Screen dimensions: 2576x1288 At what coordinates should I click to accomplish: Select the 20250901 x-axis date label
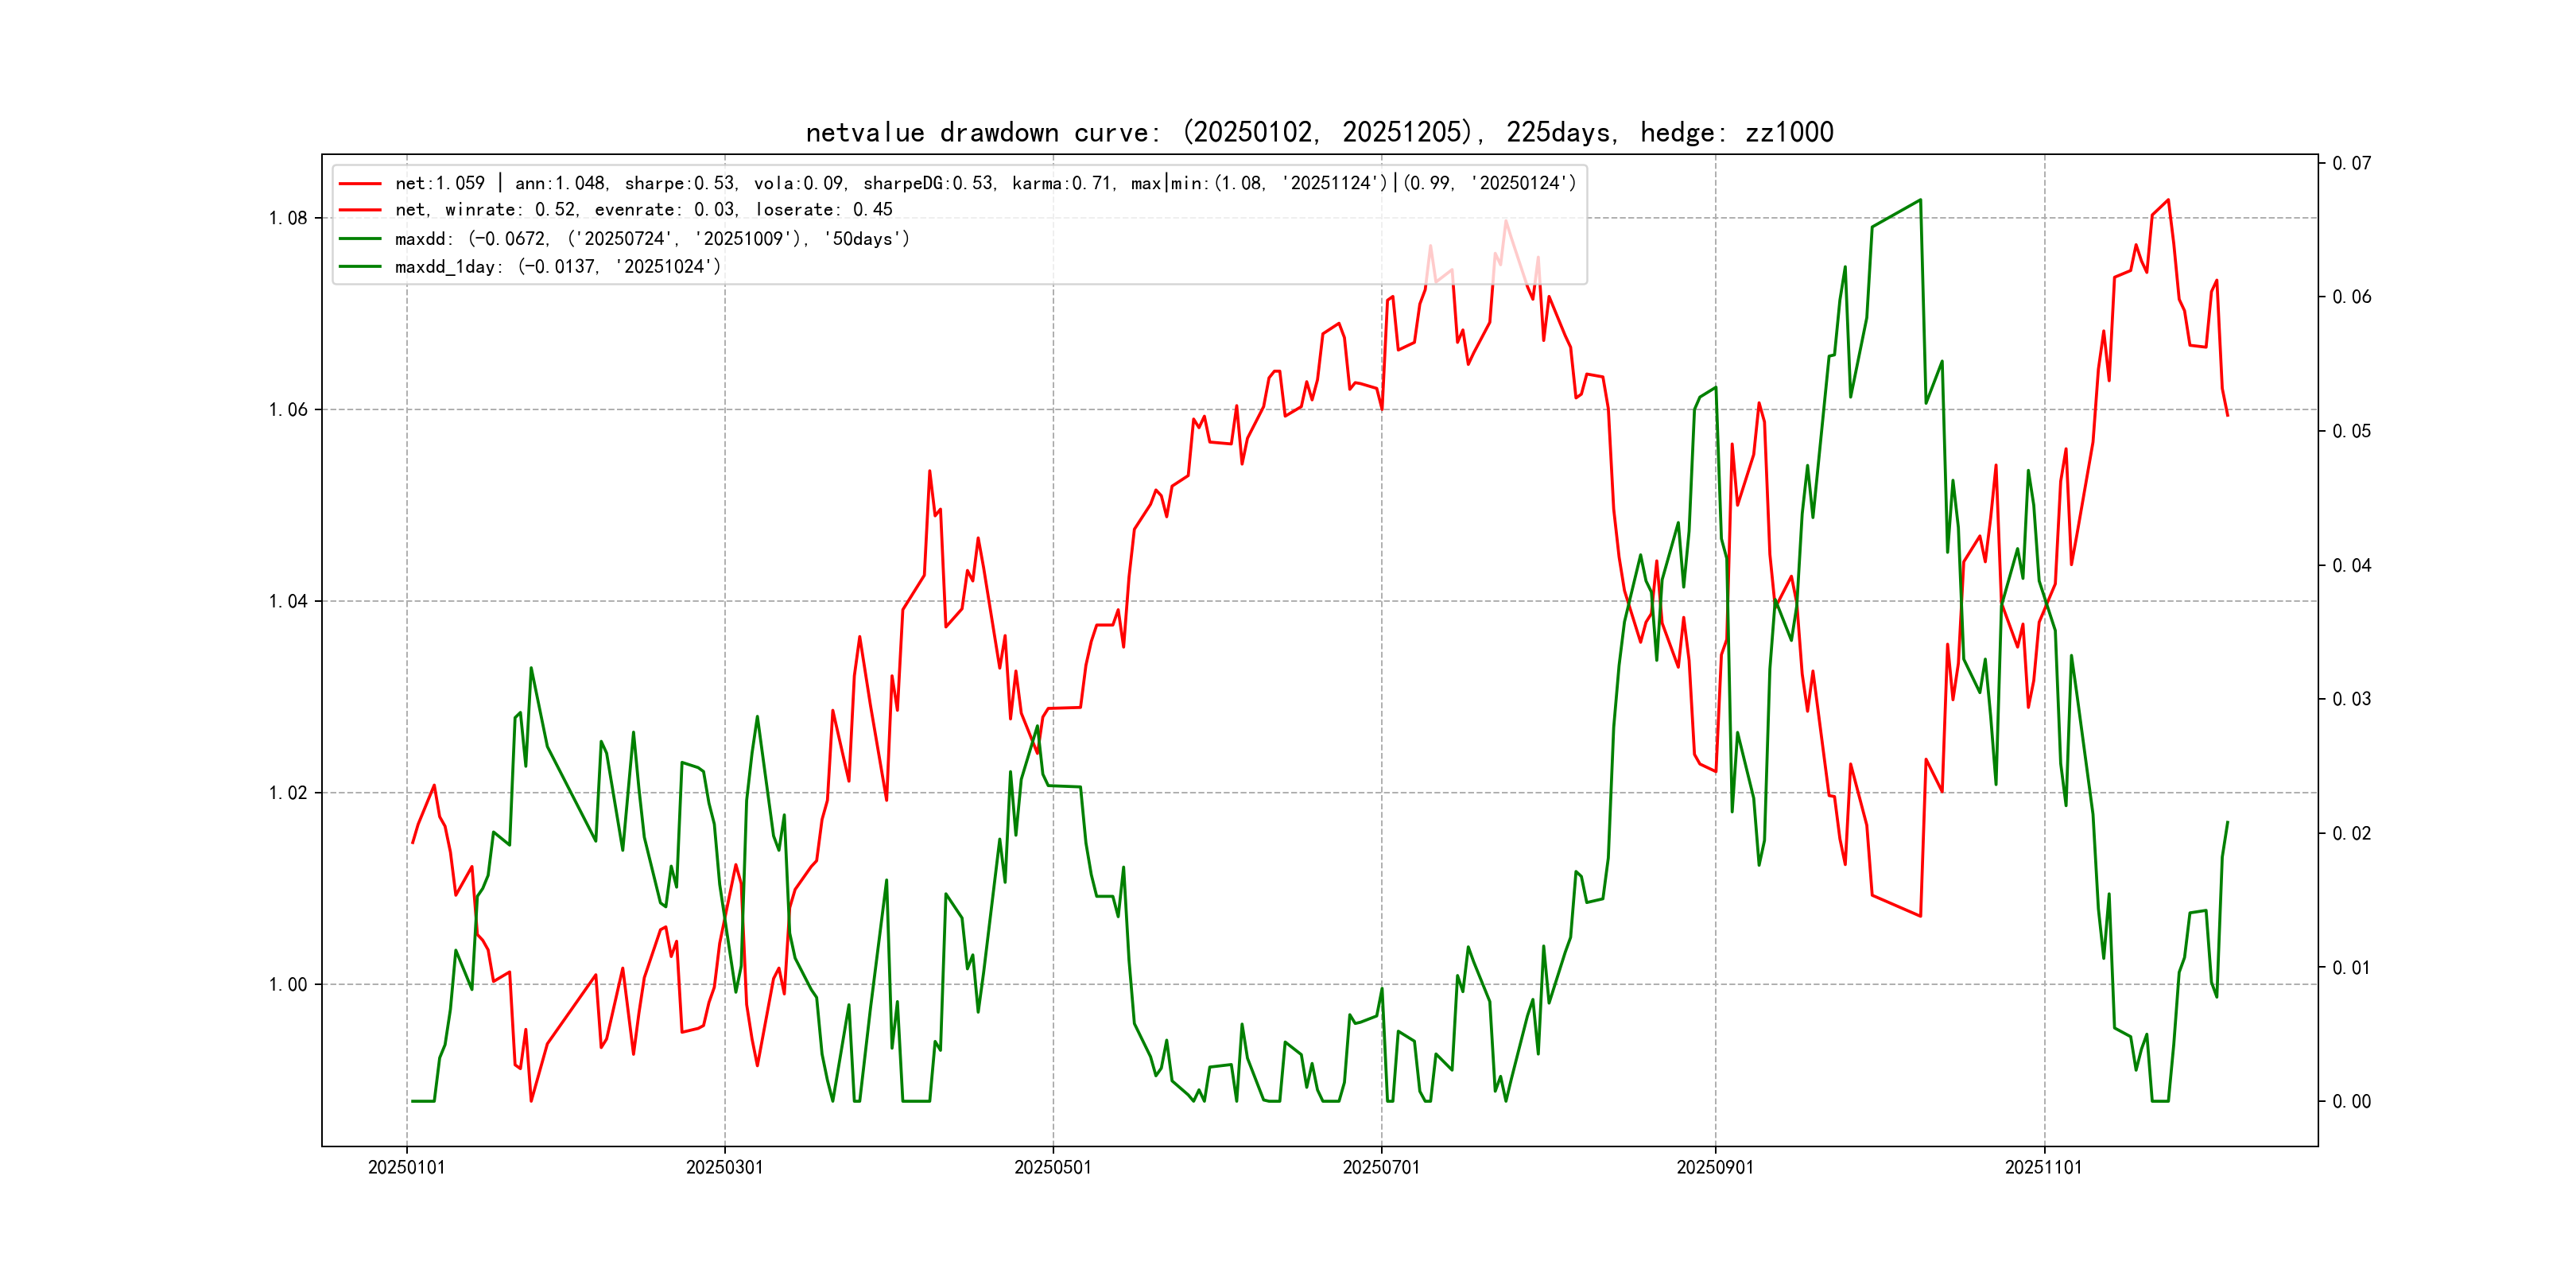1714,1168
